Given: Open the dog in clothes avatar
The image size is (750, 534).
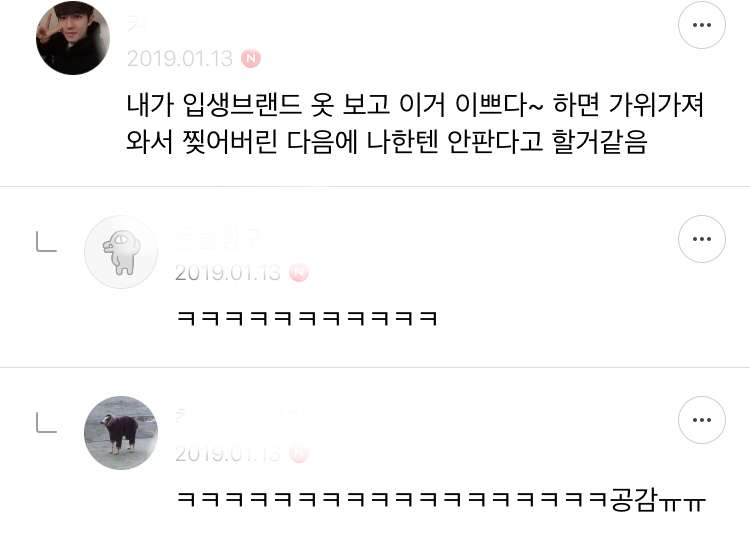Looking at the screenshot, I should coord(121,433).
